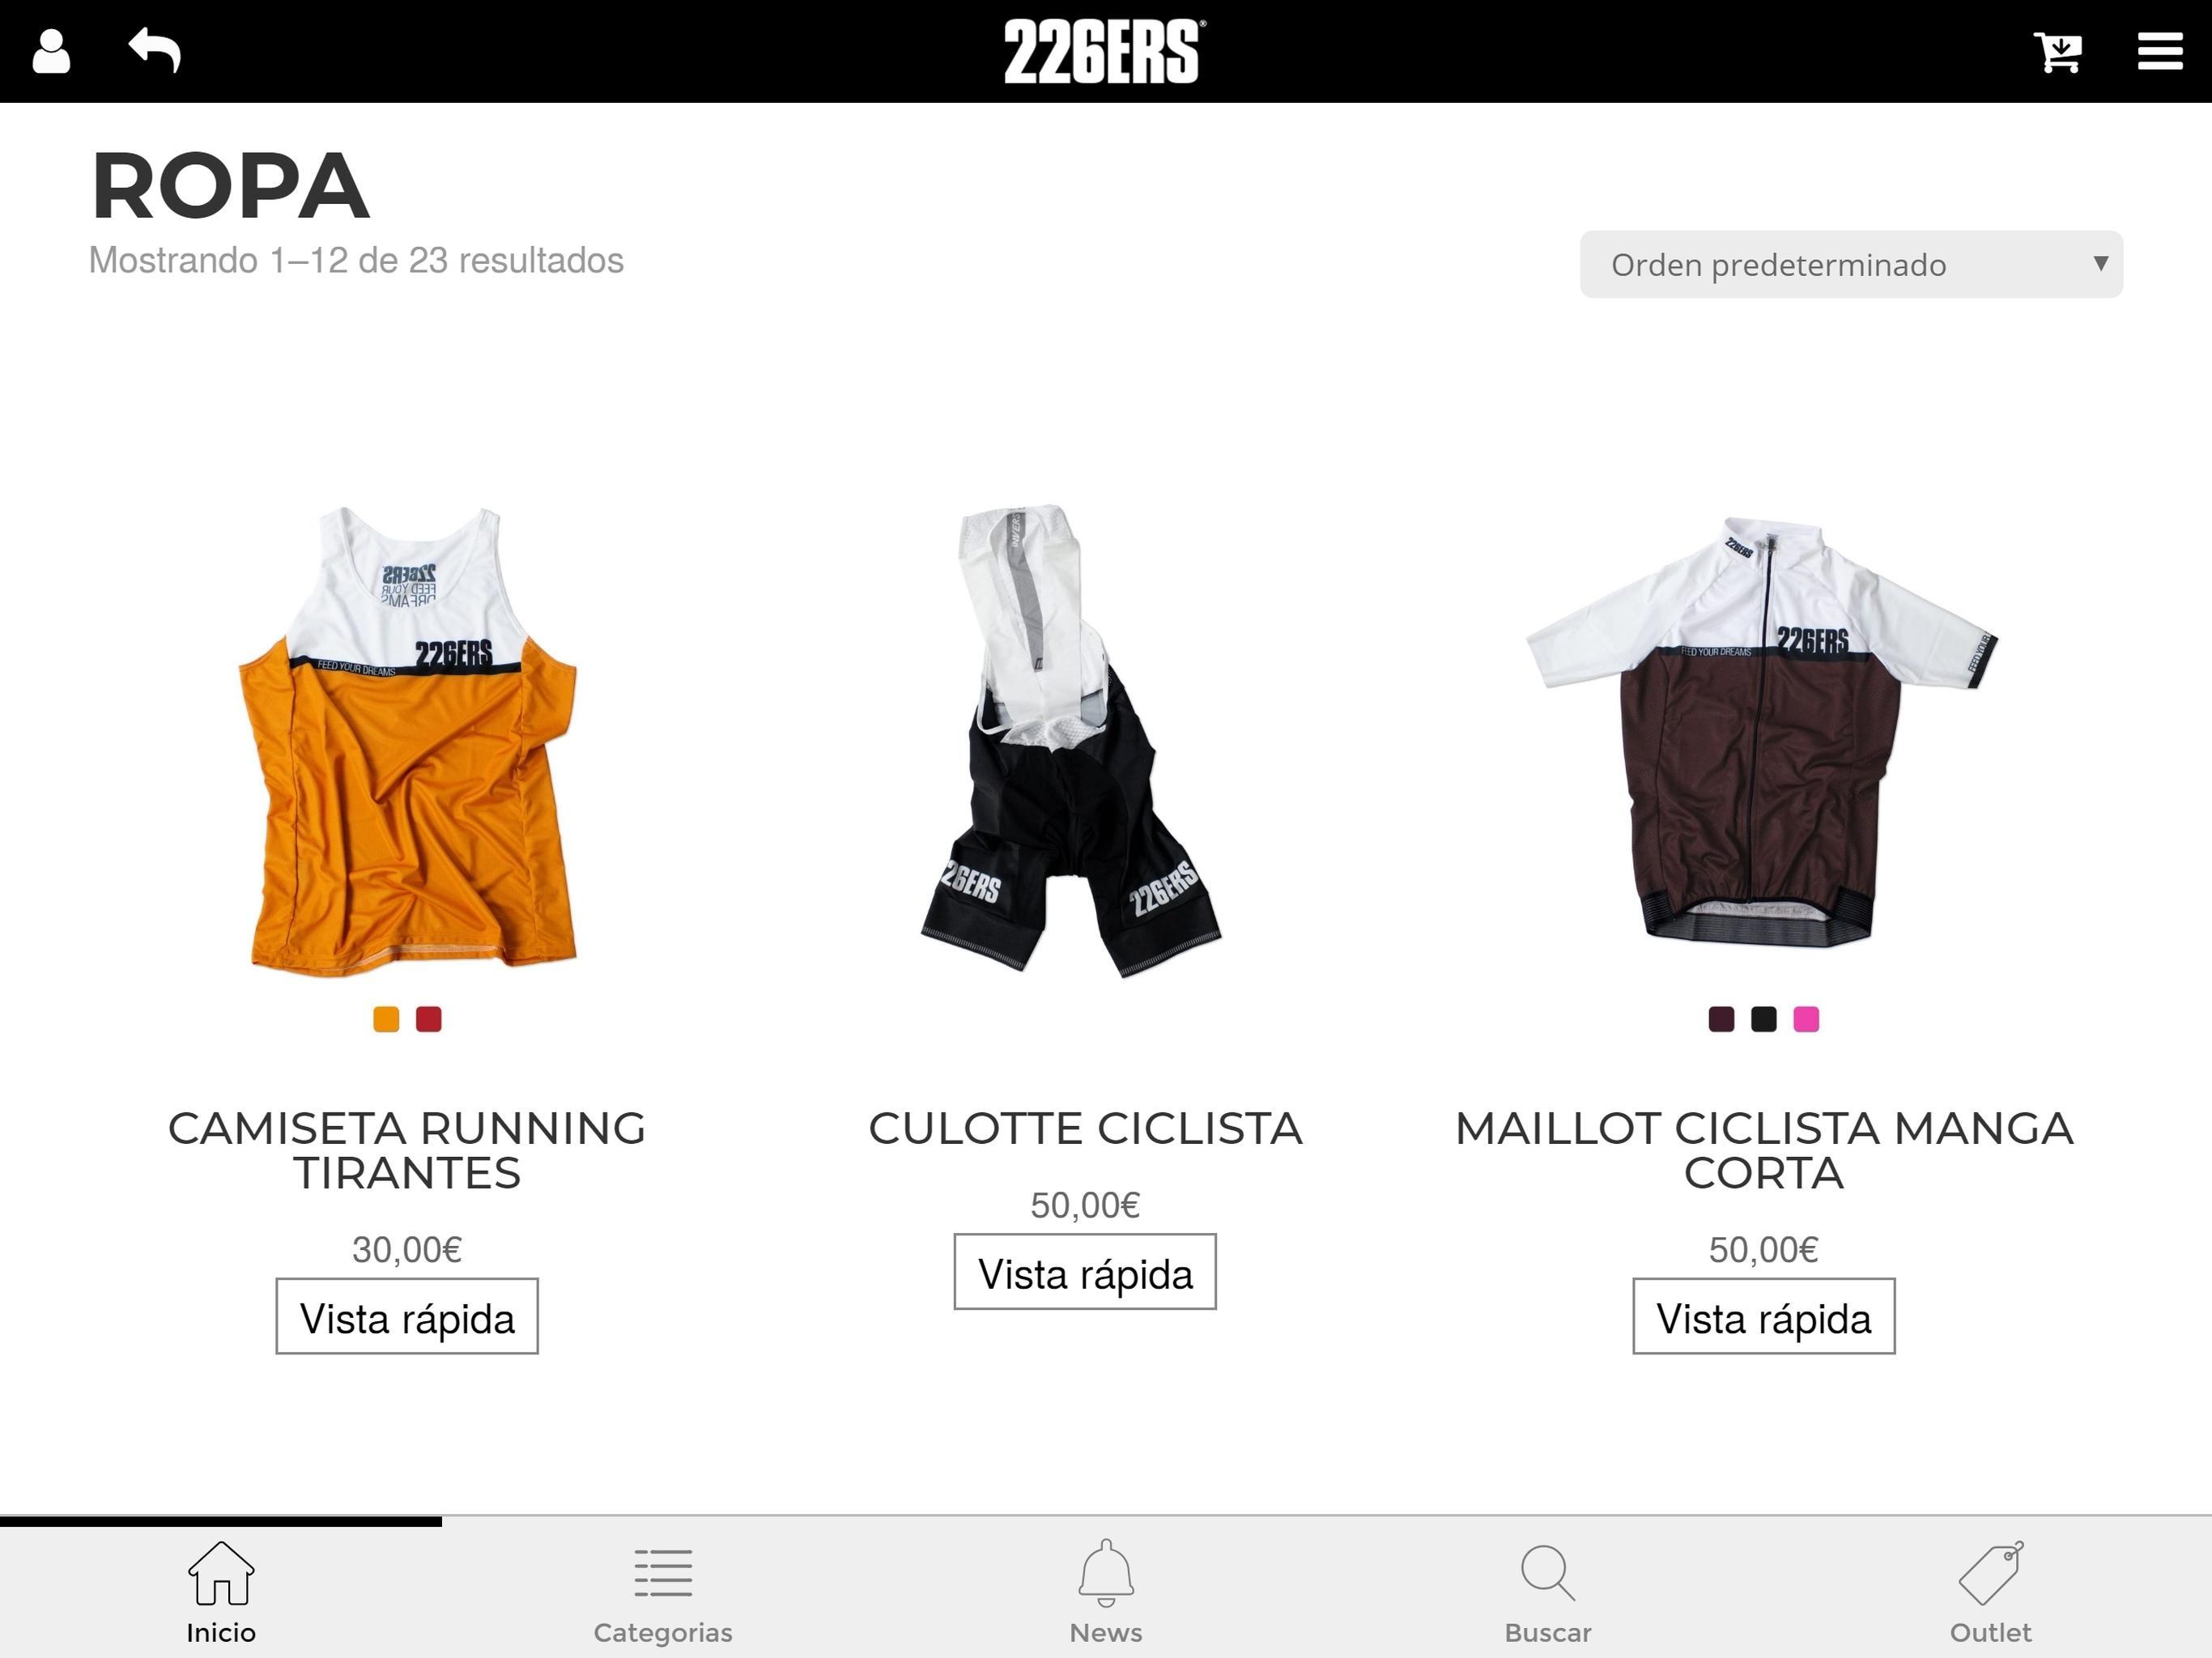Screen dimensions: 2212x1658
Task: Go back with the return arrow
Action: click(x=155, y=50)
